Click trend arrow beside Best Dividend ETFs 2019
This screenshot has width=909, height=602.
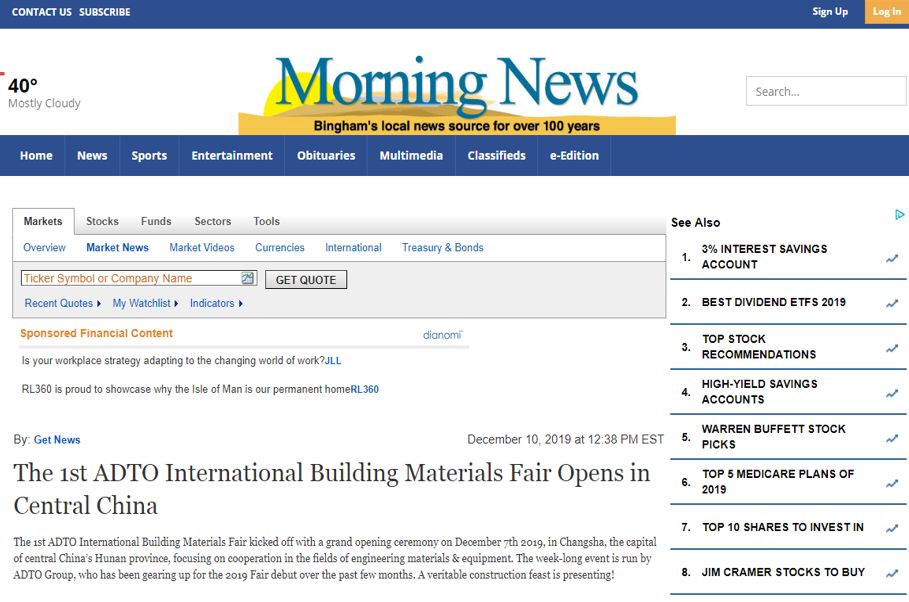[x=892, y=303]
